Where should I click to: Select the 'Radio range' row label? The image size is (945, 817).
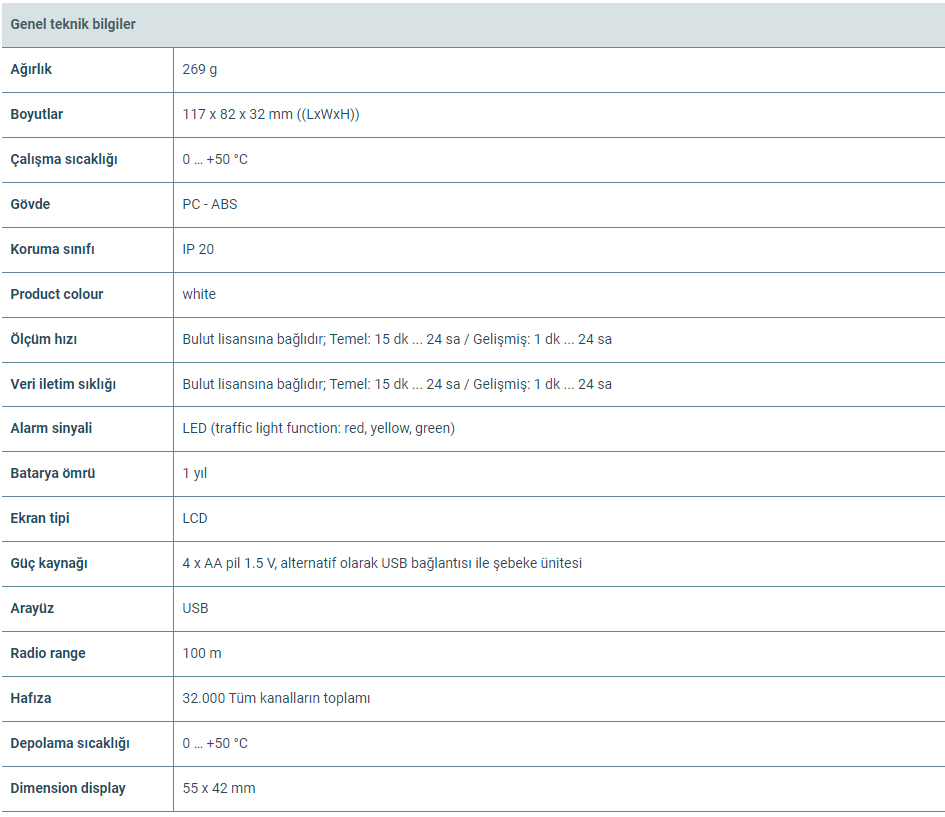[x=48, y=653]
